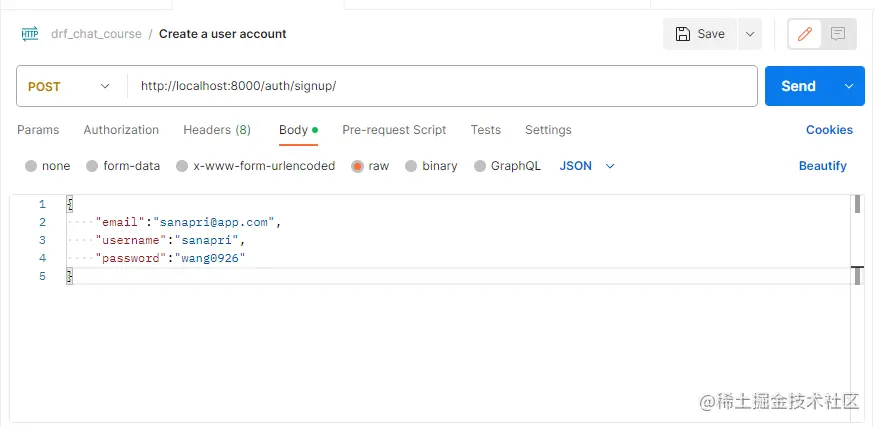Click the request URL field
This screenshot has height=427, width=875.
(442, 86)
